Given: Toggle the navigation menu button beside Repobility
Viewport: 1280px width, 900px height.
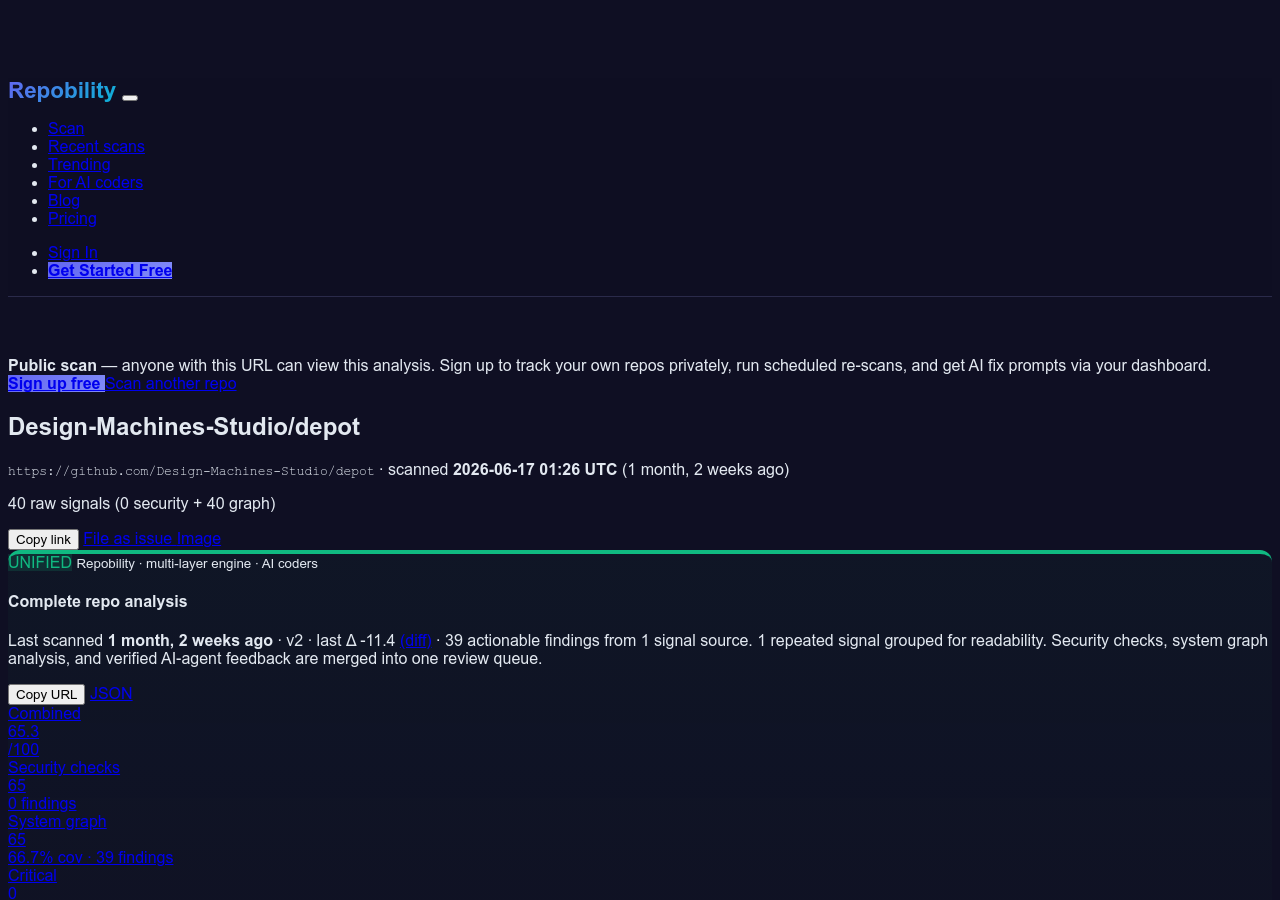Looking at the screenshot, I should 130,97.
